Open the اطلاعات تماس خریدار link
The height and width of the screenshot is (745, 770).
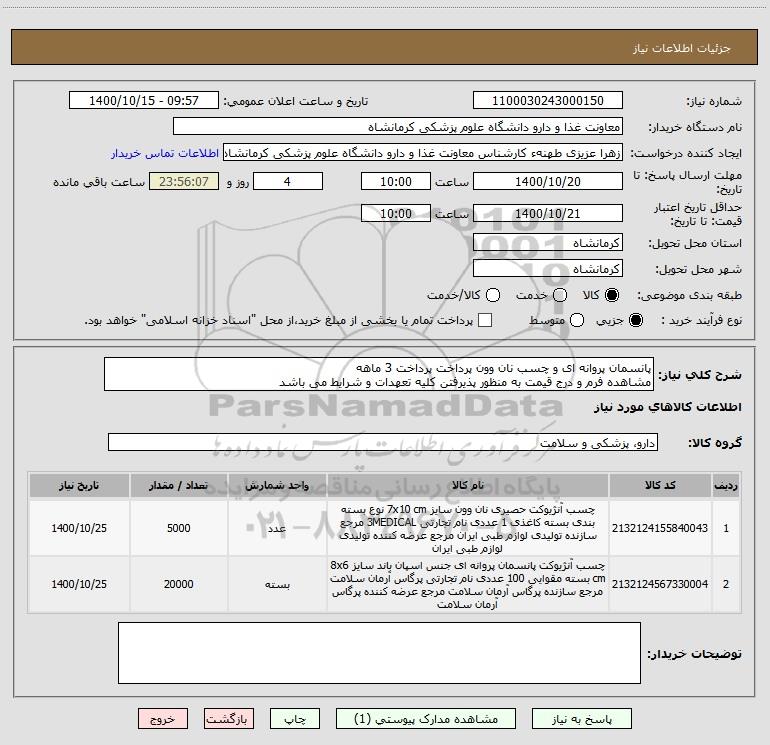pos(165,153)
